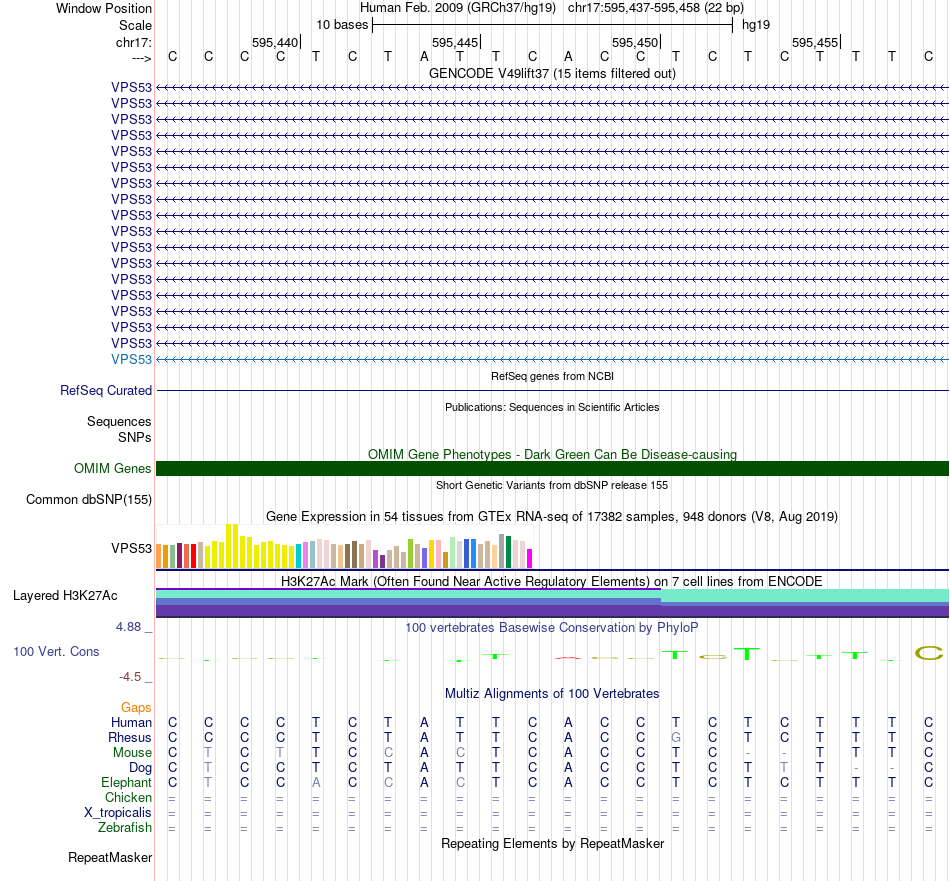Viewport: 950px width, 881px height.
Task: Select the Mouse alignment row label
Action: (x=132, y=753)
